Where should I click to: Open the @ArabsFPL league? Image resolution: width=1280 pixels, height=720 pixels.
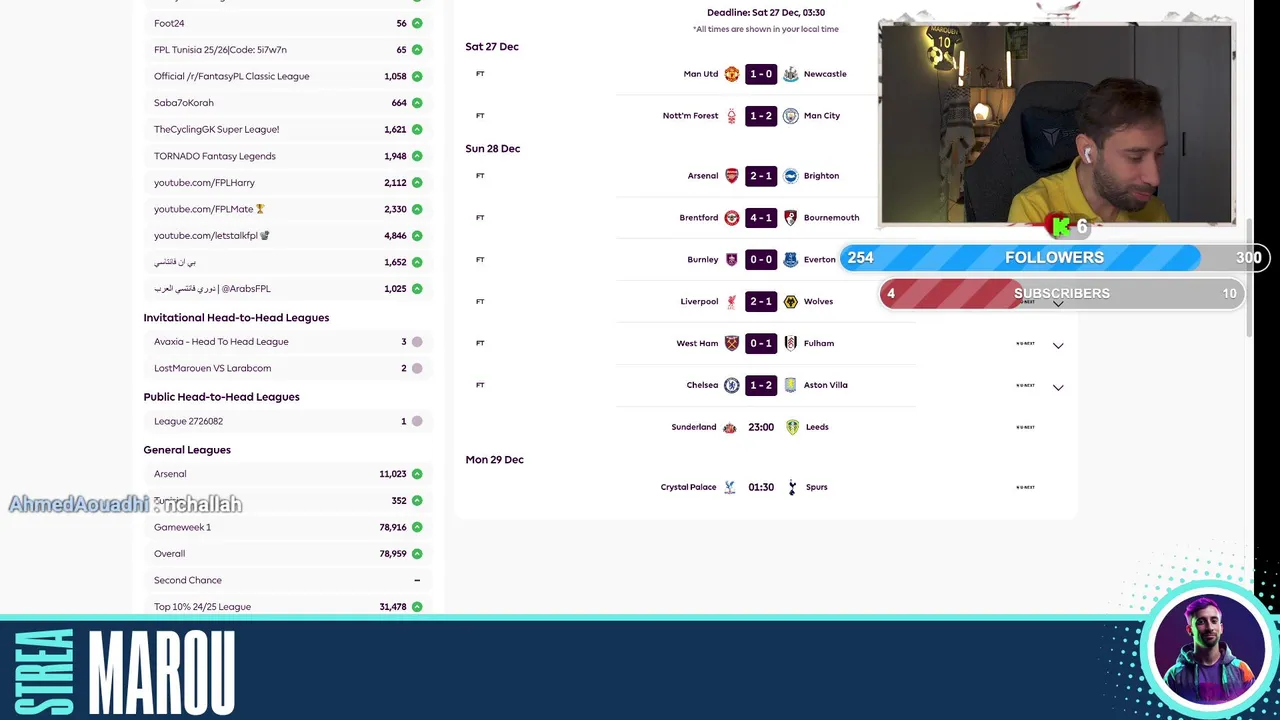point(212,289)
